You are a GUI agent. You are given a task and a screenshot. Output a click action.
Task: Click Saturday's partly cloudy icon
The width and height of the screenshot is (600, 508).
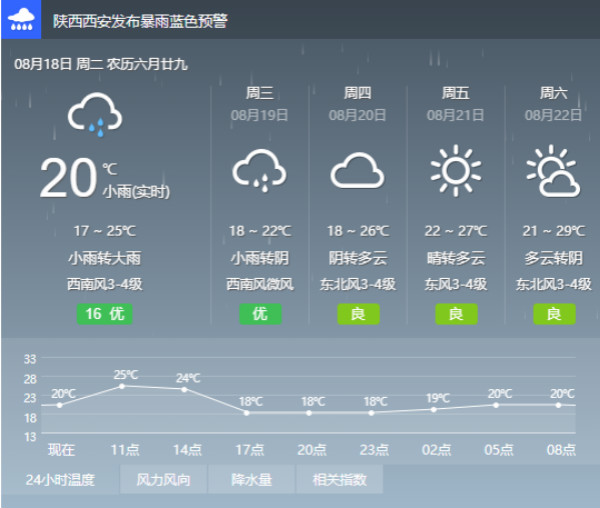point(553,171)
